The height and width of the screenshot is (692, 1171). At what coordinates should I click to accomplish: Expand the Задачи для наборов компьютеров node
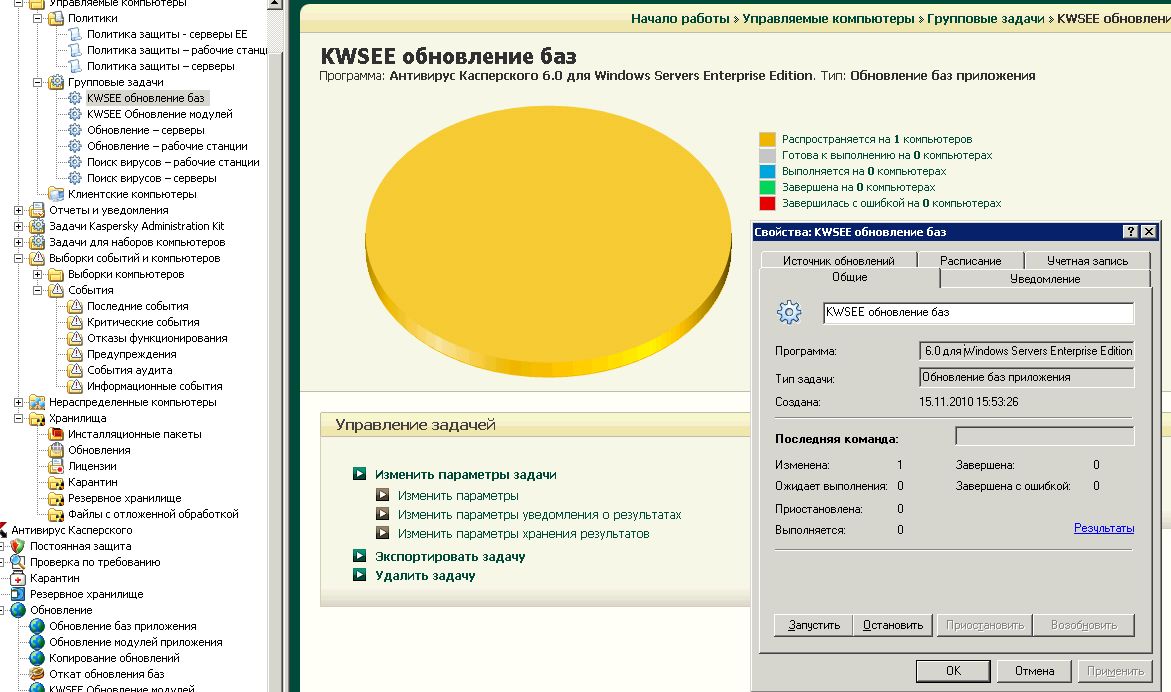pyautogui.click(x=19, y=242)
